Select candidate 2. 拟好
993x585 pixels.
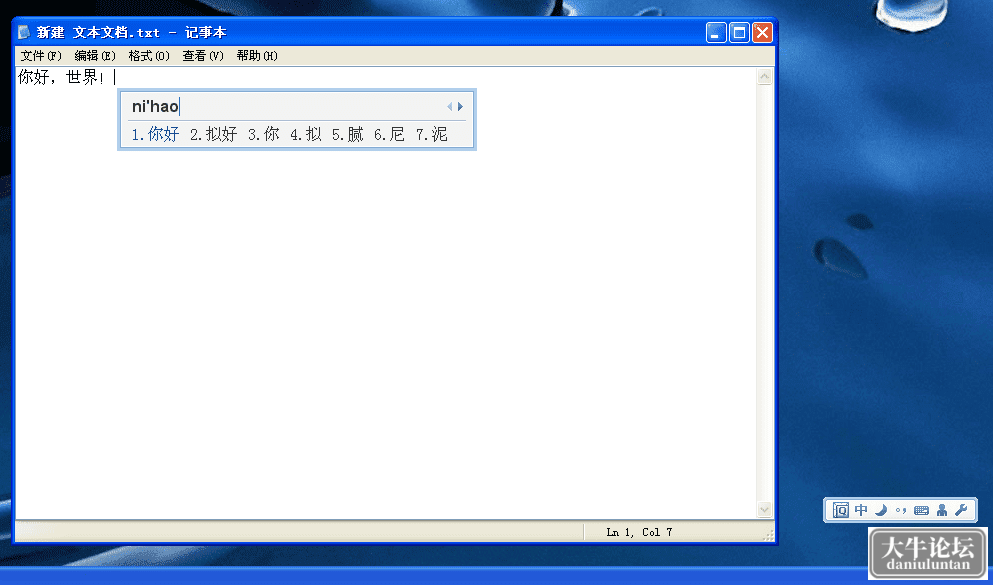(x=213, y=134)
